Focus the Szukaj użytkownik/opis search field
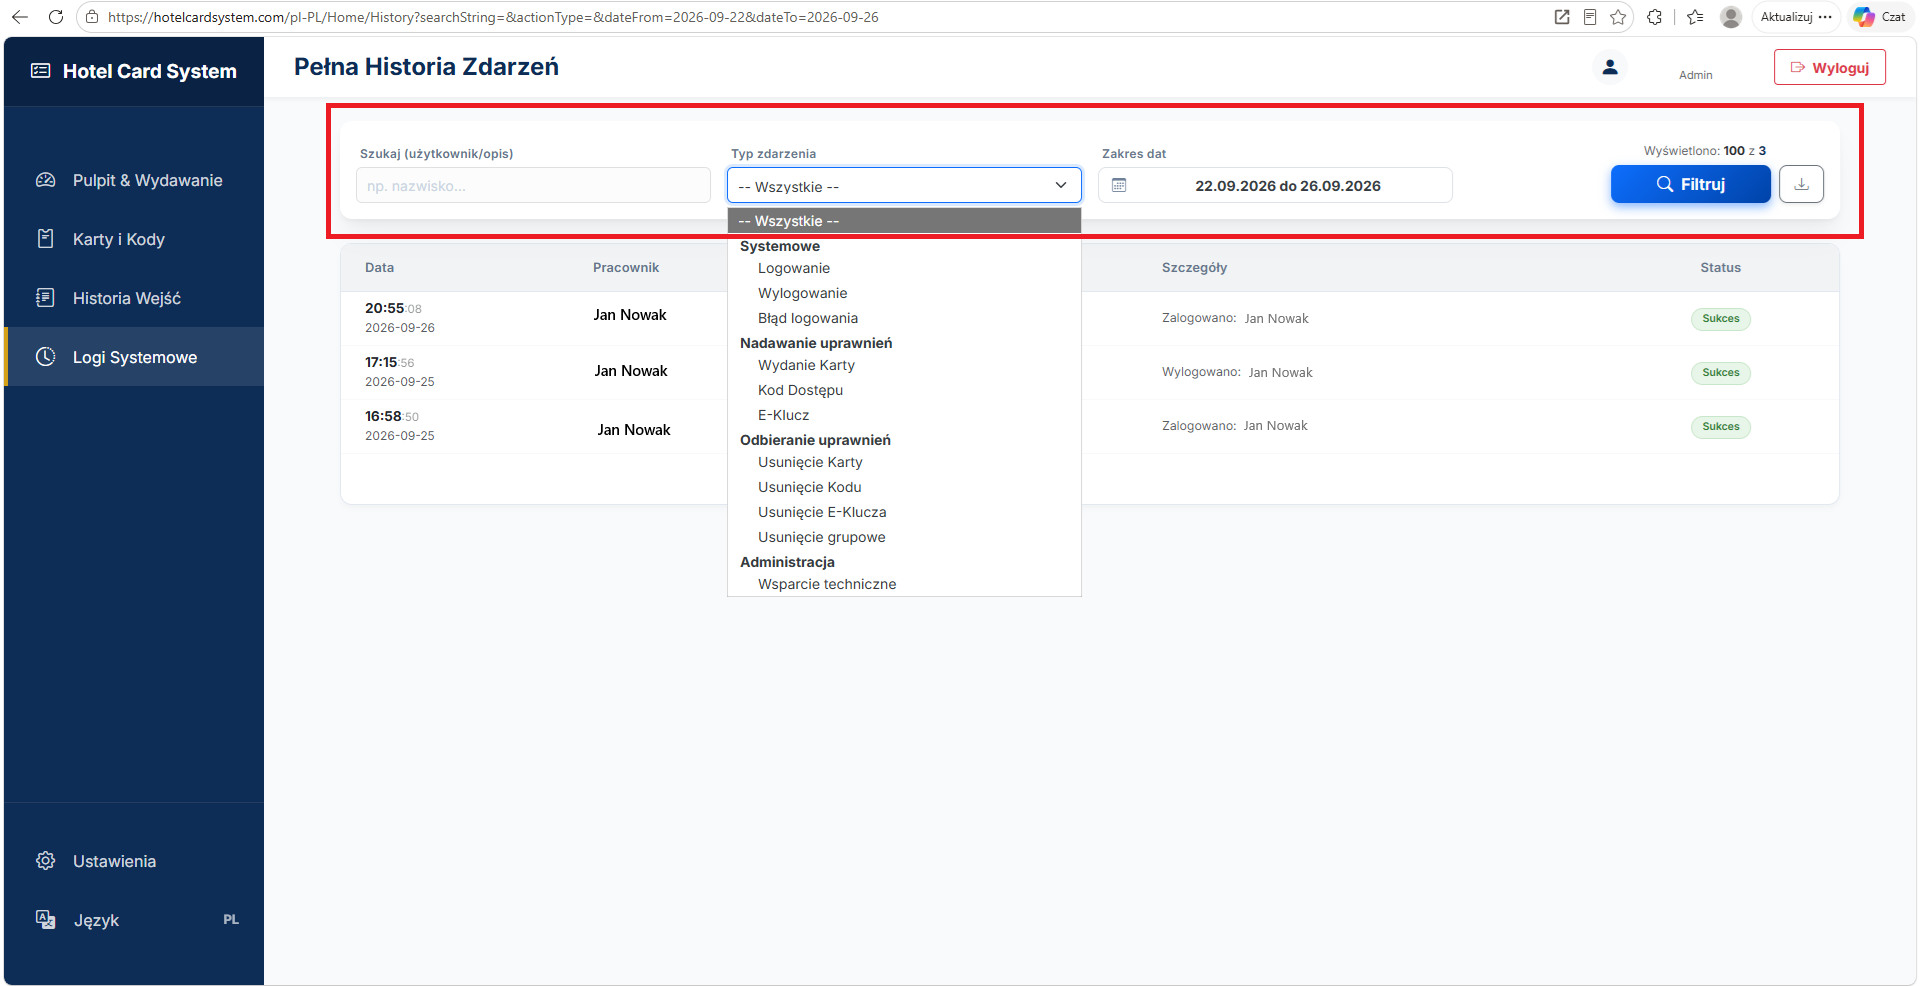The width and height of the screenshot is (1920, 986). (x=533, y=185)
